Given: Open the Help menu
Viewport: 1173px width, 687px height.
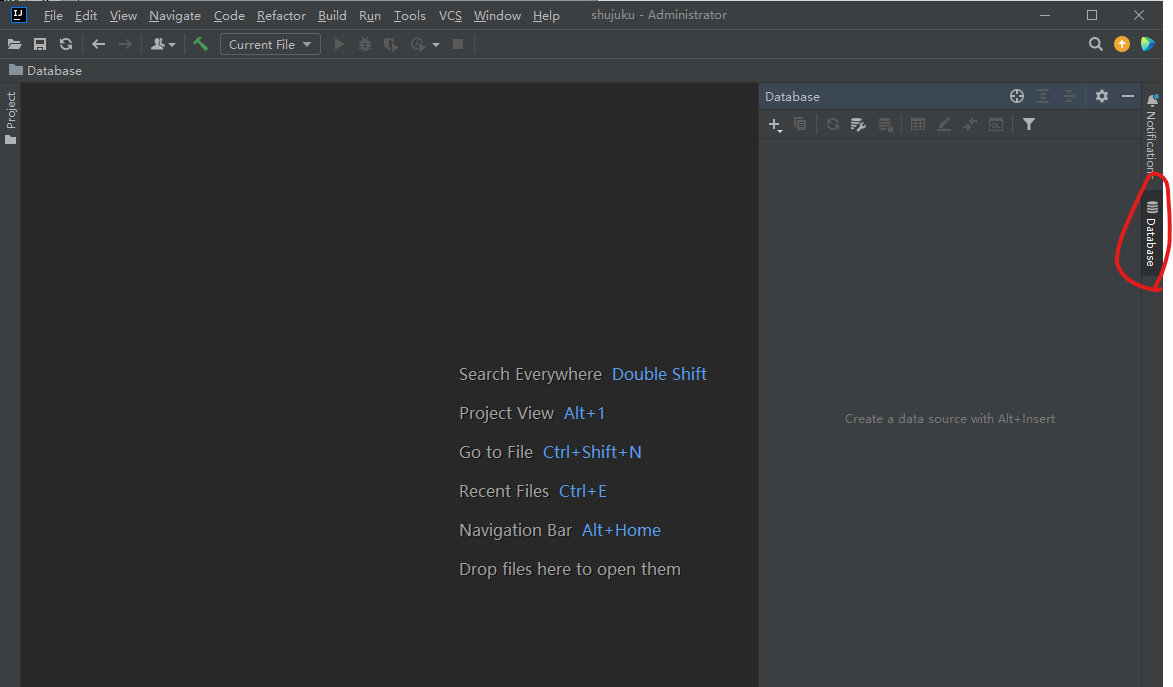Looking at the screenshot, I should coord(546,15).
